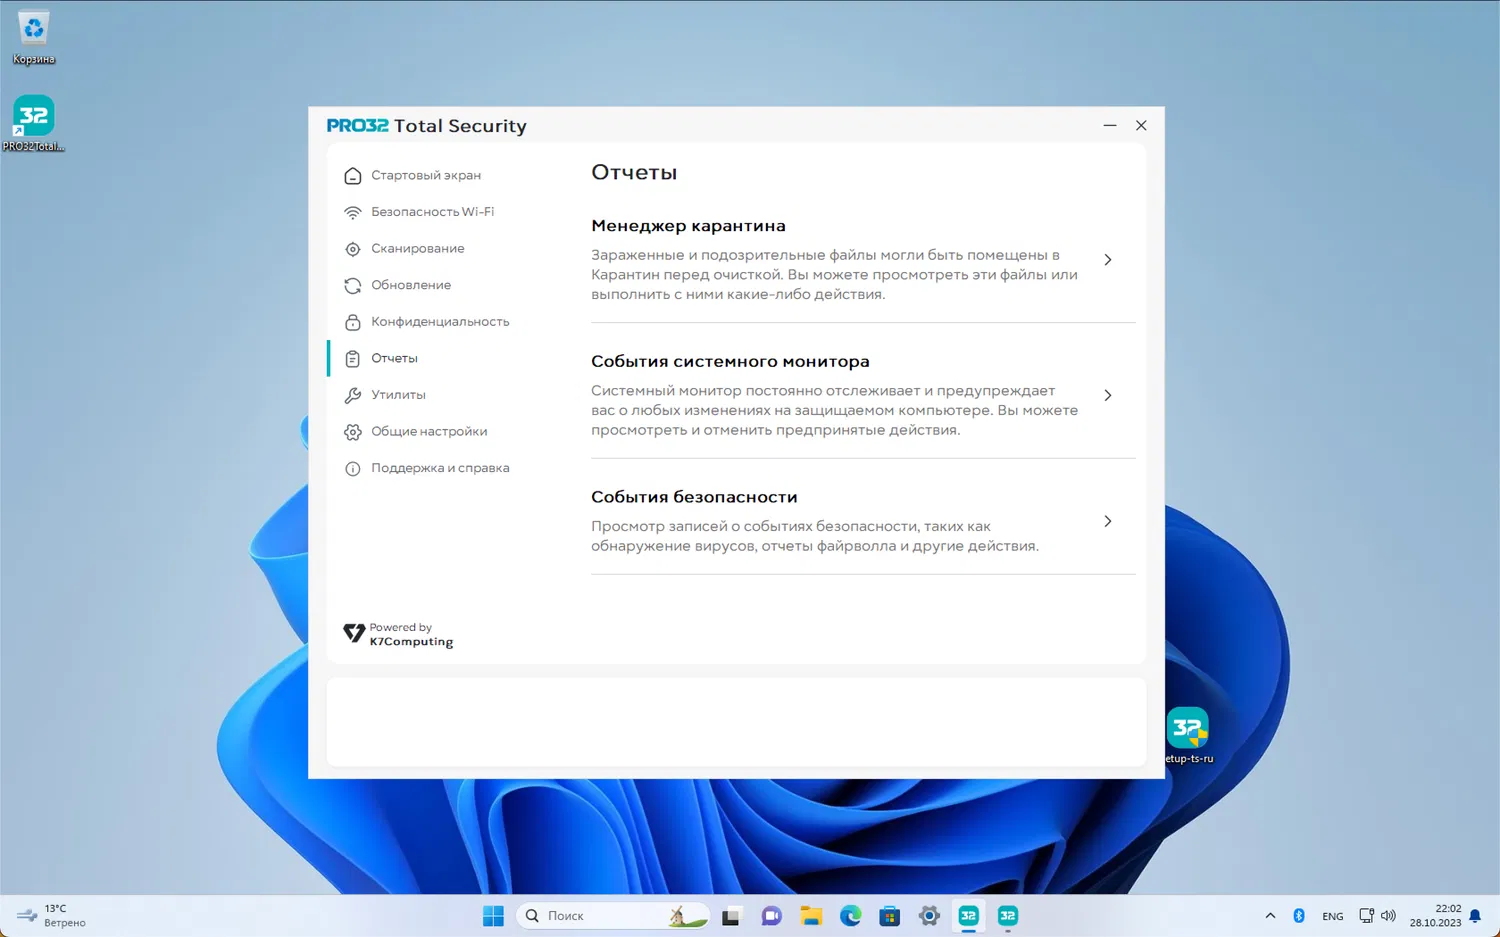Image resolution: width=1500 pixels, height=937 pixels.
Task: Open the Менеджер карантина heading
Action: (688, 226)
